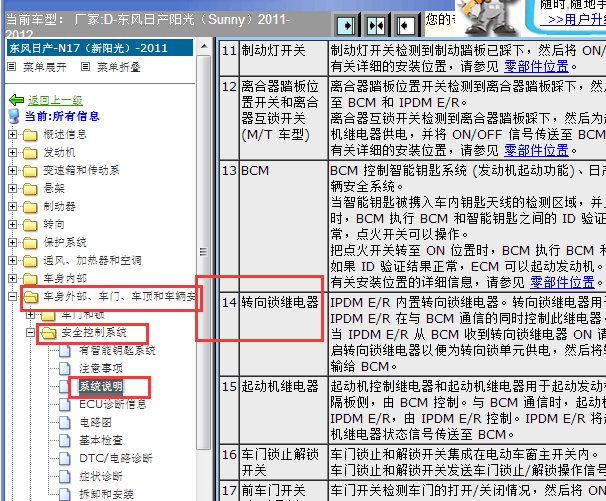Select 拆卸和安装 tree item
This screenshot has width=606, height=501.
click(106, 494)
